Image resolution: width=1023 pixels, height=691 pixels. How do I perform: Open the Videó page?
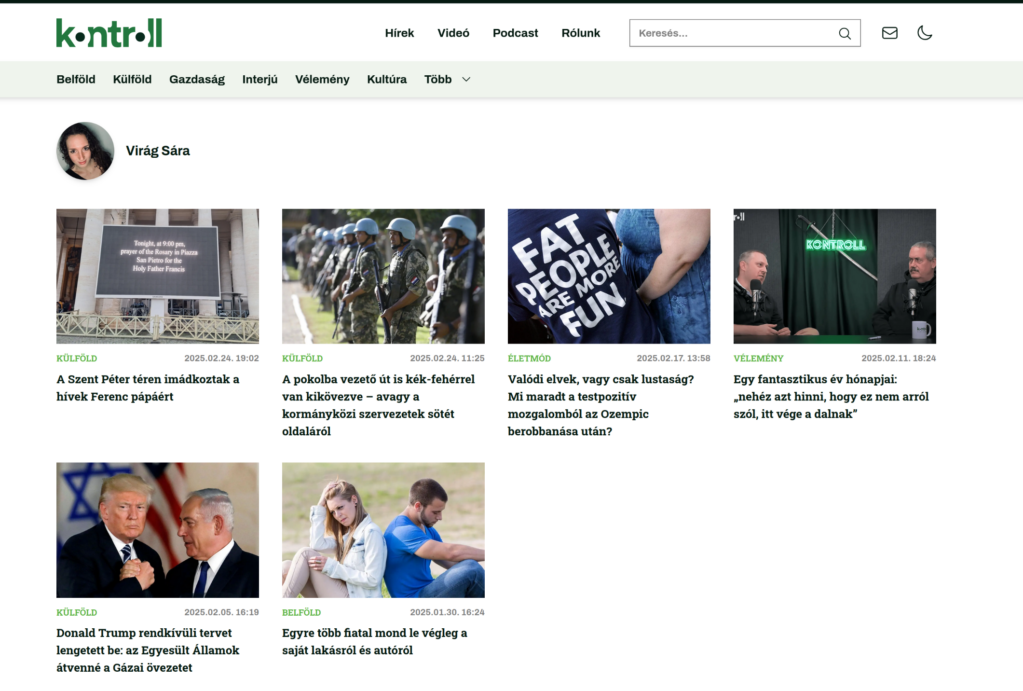[x=453, y=33]
